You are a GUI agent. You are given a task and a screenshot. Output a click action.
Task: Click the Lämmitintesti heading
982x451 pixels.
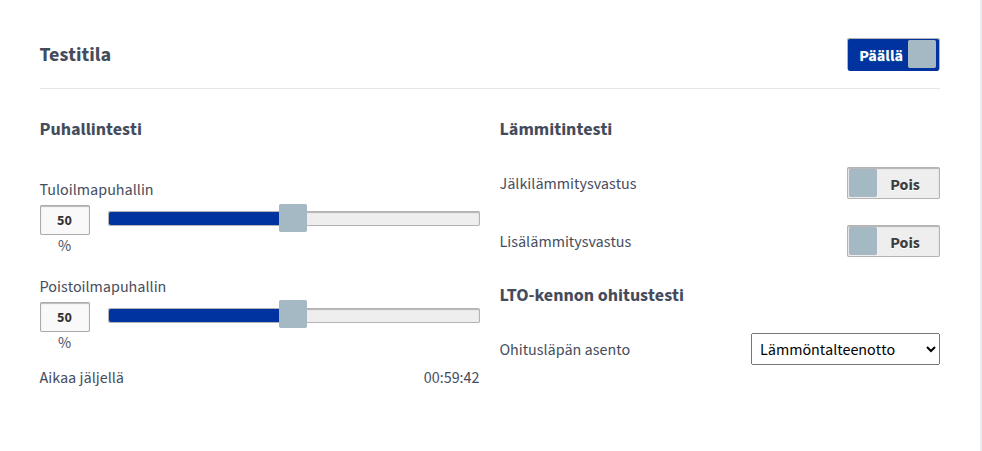(555, 129)
